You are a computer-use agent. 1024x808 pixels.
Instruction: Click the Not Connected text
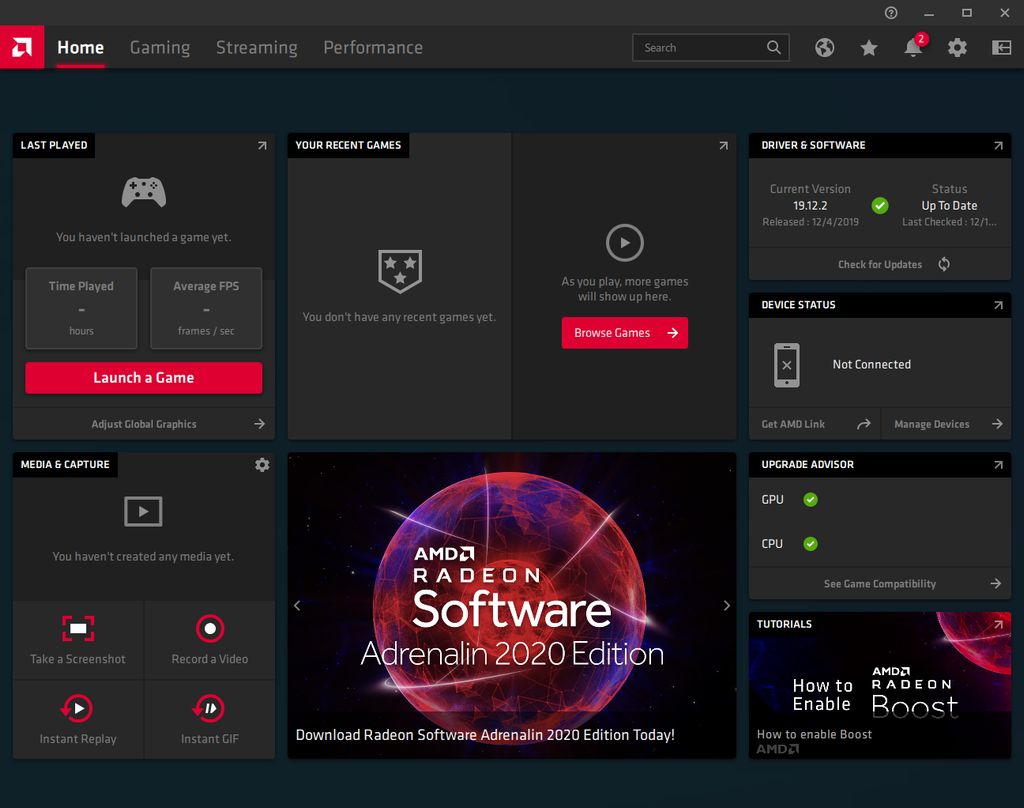tap(871, 364)
